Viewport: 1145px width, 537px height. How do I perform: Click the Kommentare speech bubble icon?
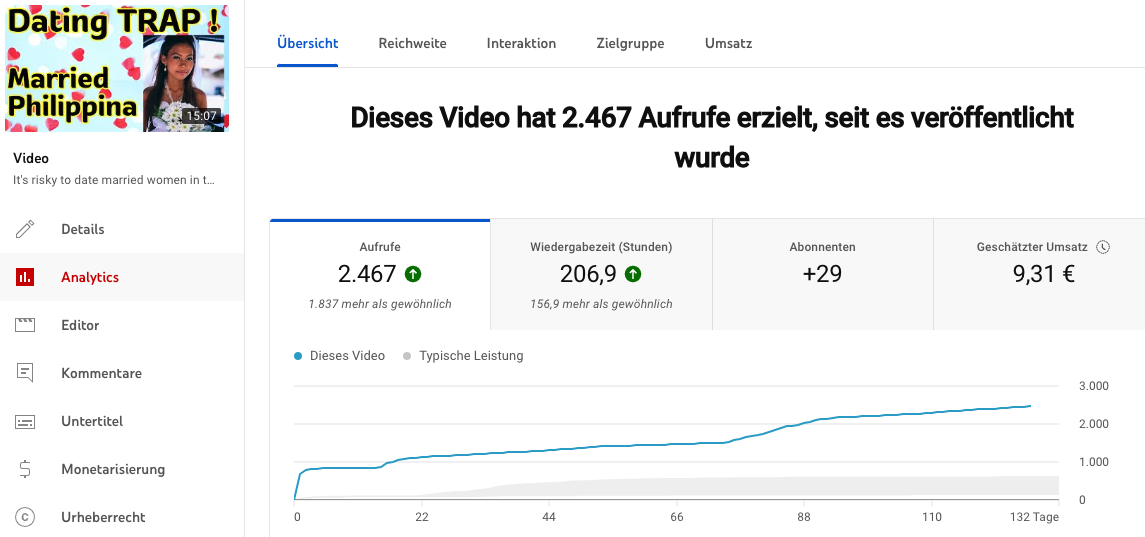(25, 373)
